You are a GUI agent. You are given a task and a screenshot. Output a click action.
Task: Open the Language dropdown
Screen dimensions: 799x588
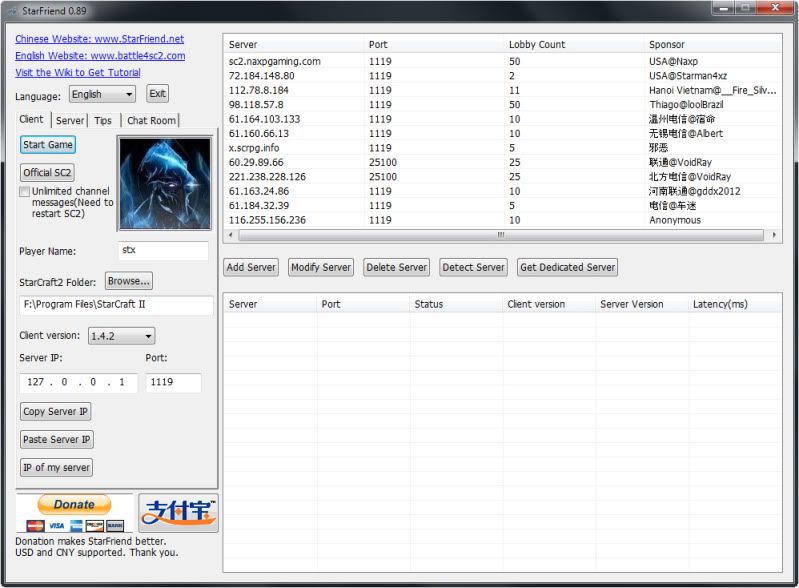pyautogui.click(x=102, y=94)
